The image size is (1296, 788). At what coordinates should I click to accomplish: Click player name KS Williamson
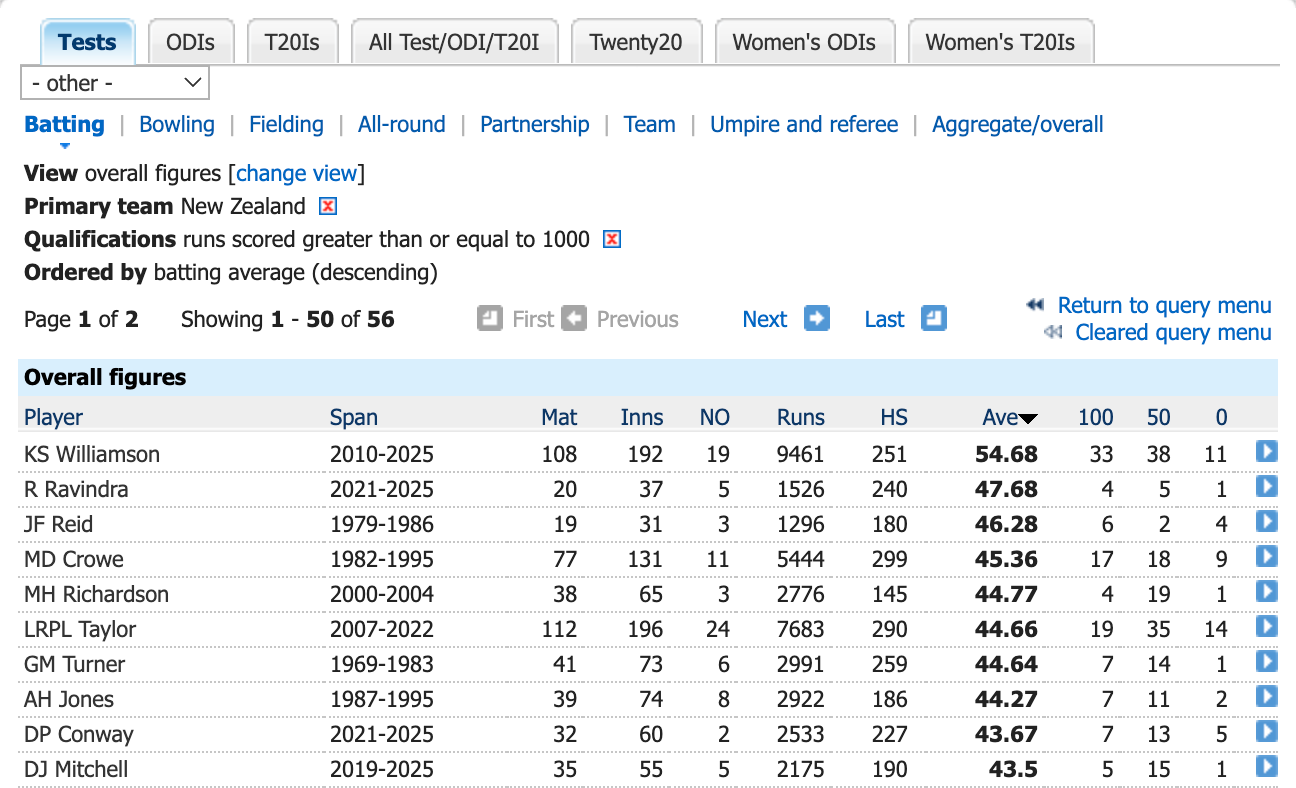[x=92, y=454]
